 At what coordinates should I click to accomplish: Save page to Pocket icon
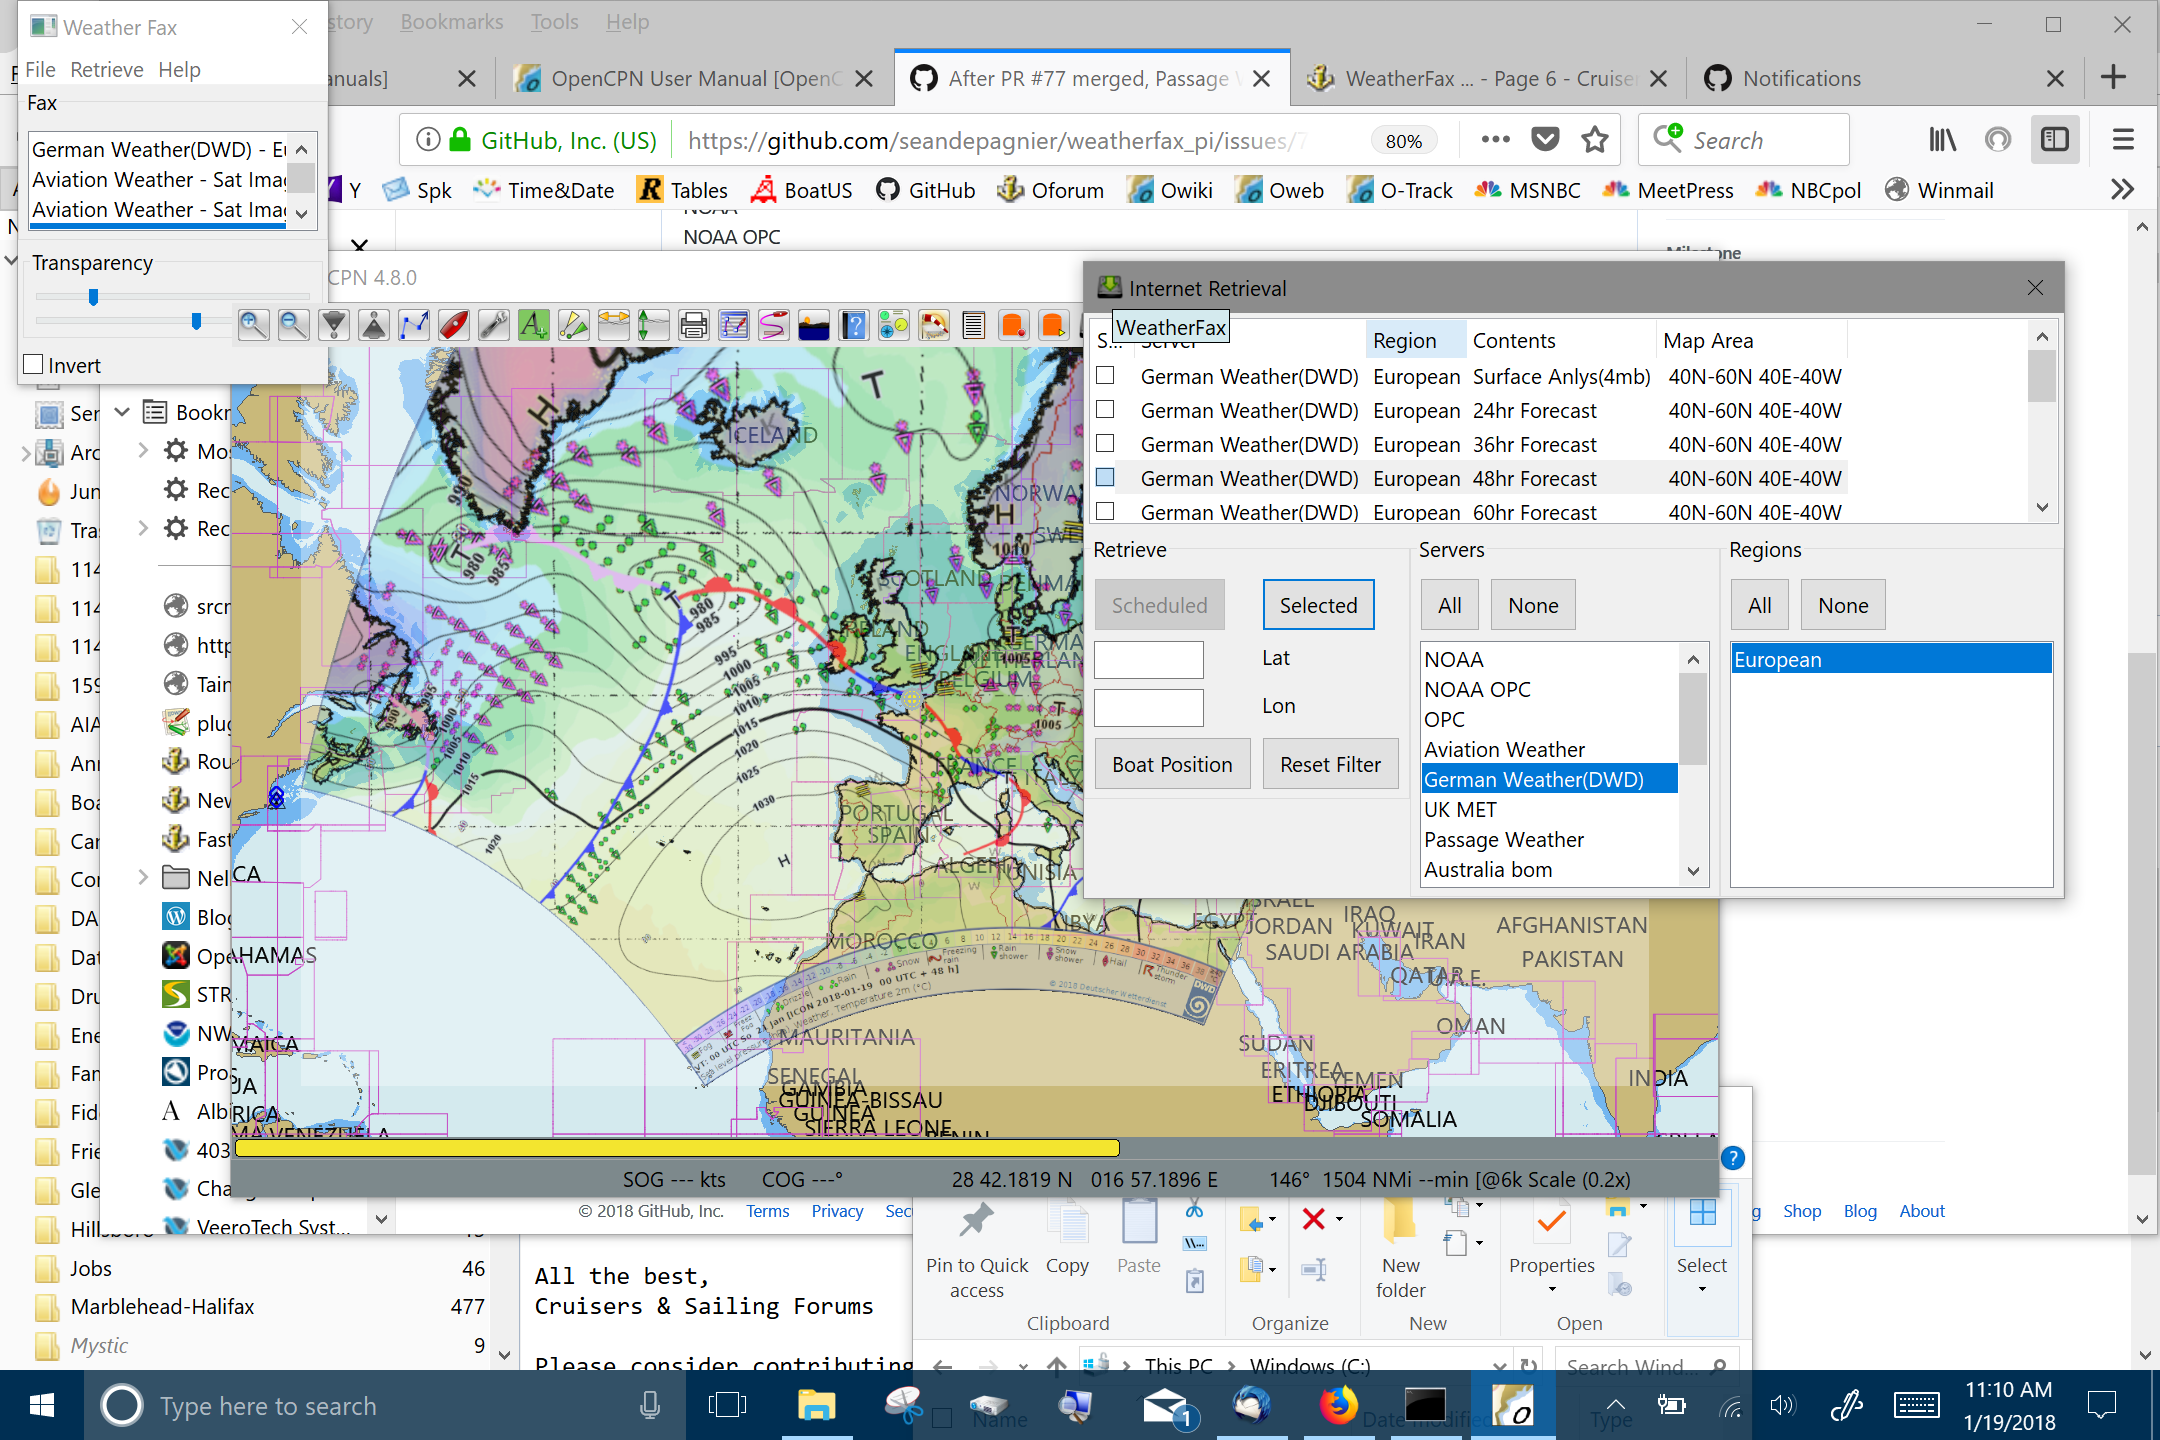pos(1546,140)
